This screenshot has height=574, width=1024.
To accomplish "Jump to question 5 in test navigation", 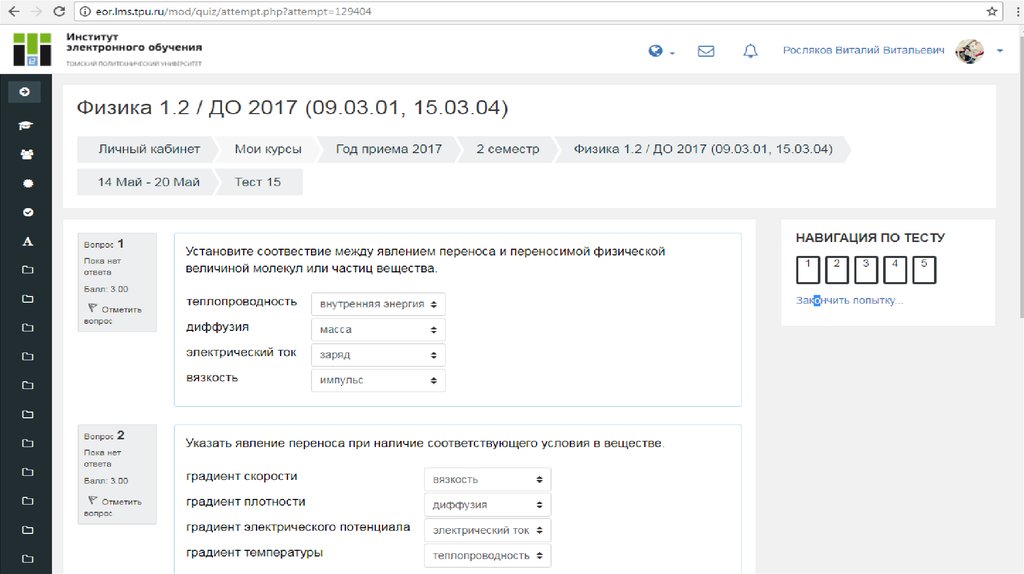I will 923,270.
